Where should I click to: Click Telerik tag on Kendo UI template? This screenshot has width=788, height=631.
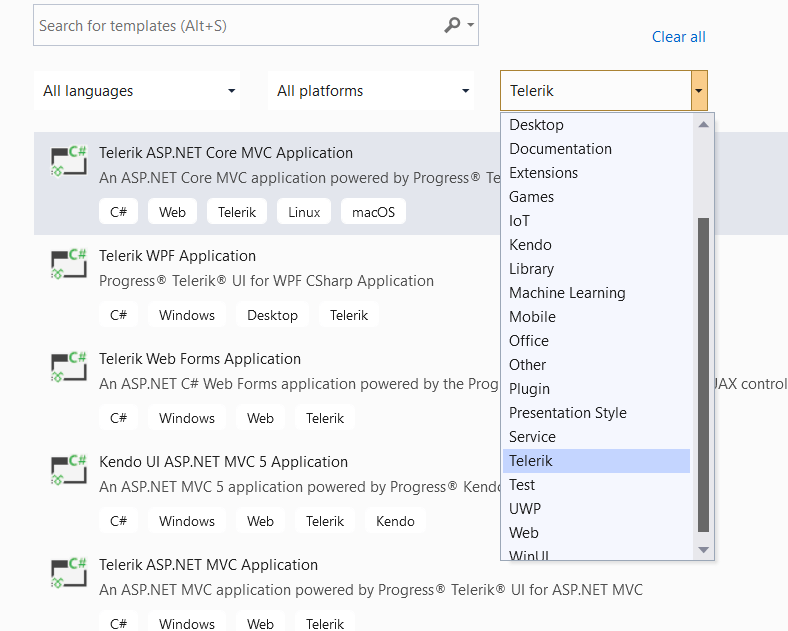pyautogui.click(x=325, y=521)
